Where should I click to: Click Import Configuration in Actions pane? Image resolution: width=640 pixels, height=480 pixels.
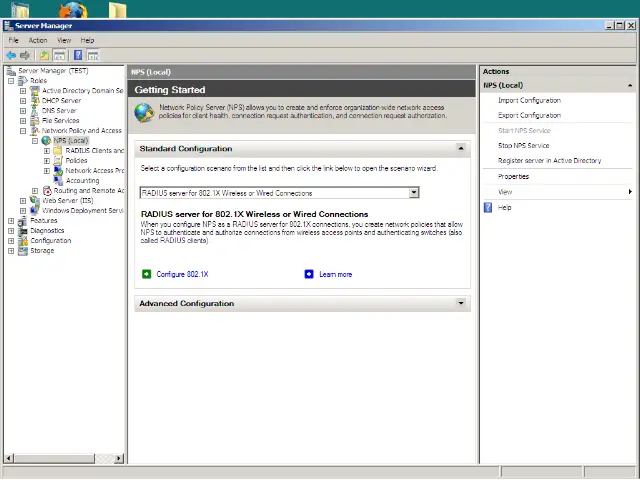point(529,100)
